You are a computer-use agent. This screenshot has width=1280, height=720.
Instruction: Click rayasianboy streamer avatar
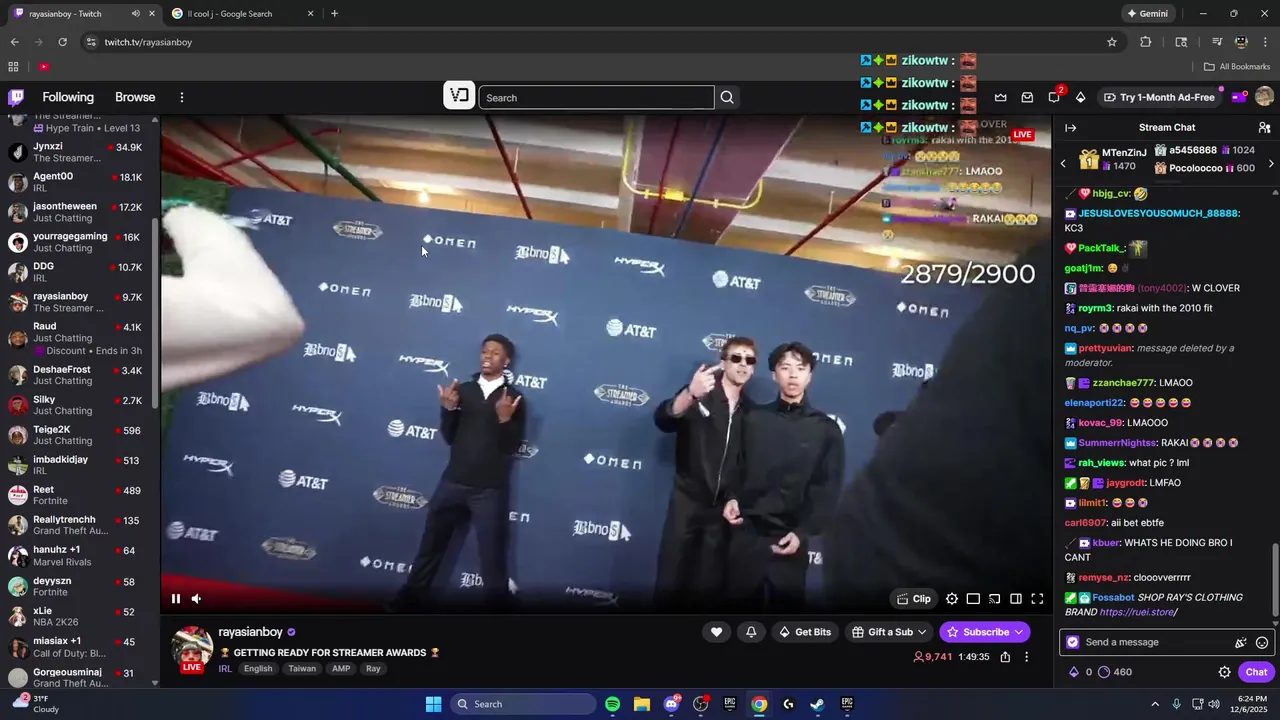pos(191,648)
